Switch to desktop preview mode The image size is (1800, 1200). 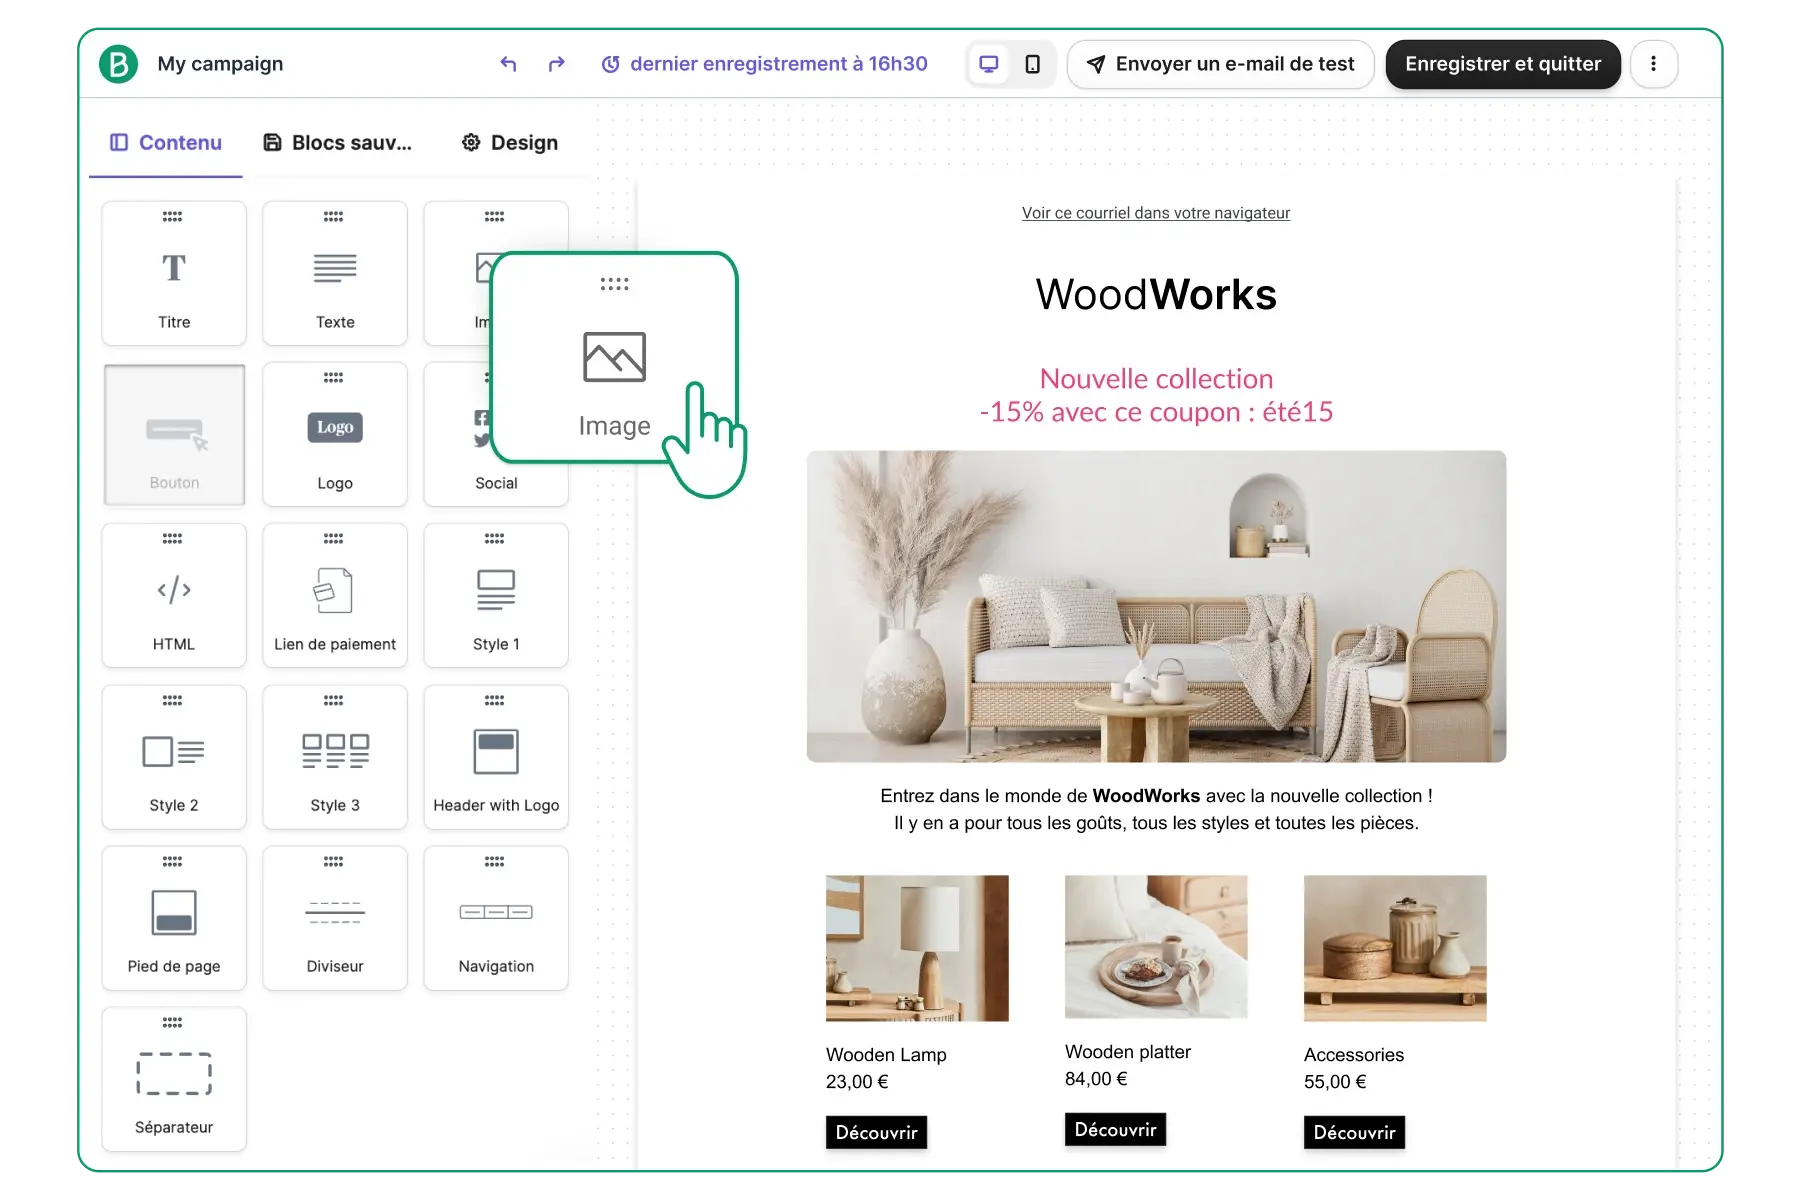pyautogui.click(x=988, y=63)
